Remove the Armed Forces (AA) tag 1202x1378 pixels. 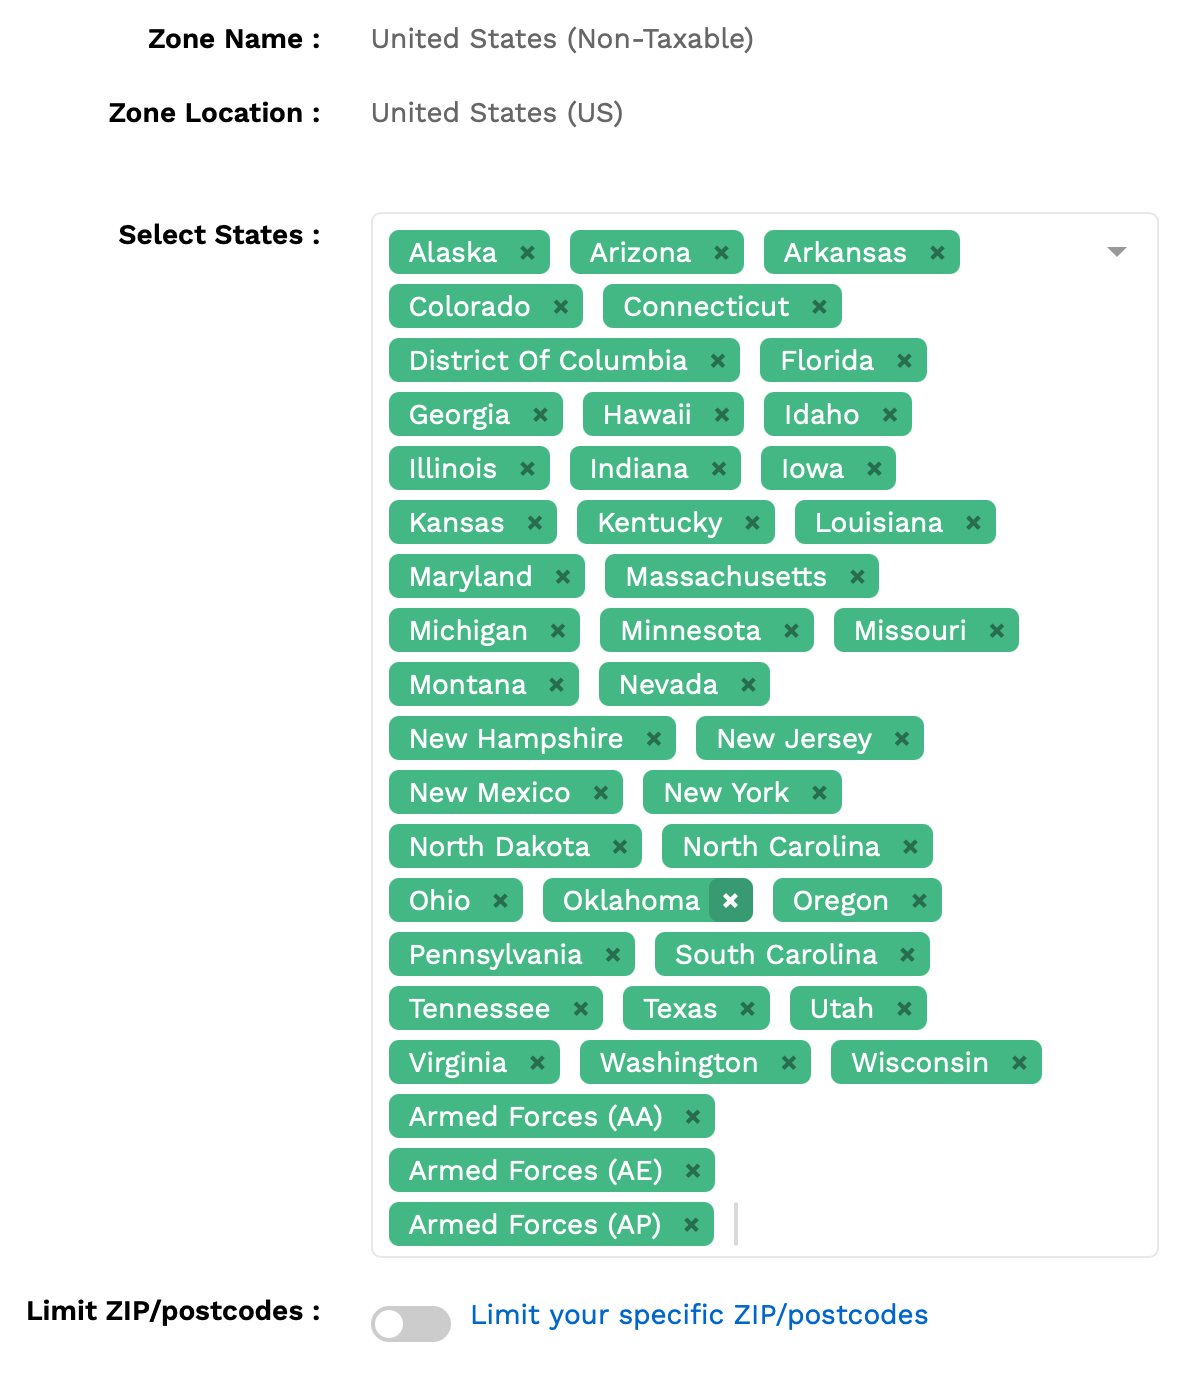[x=692, y=1117]
